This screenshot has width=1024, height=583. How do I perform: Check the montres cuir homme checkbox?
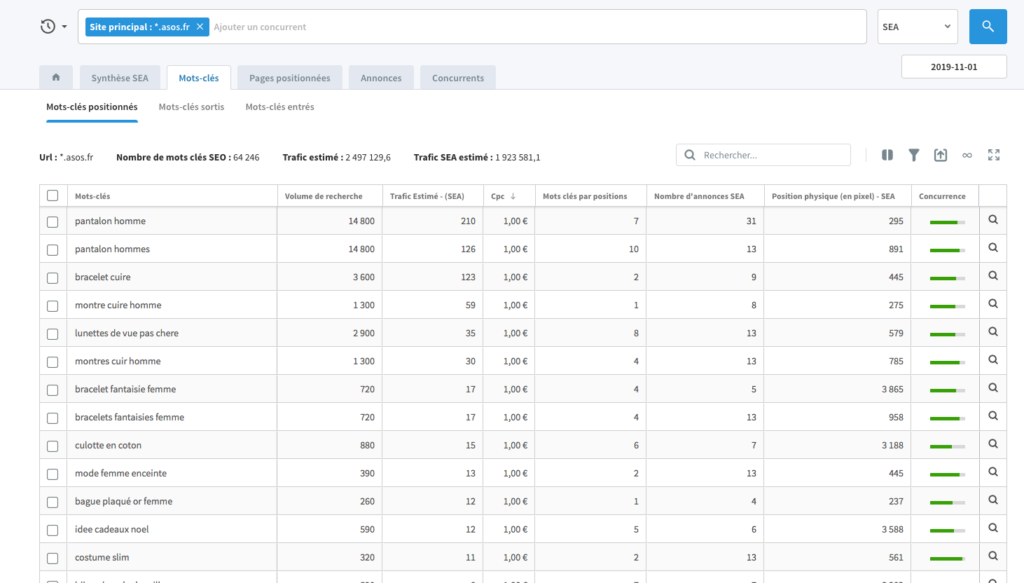click(53, 362)
